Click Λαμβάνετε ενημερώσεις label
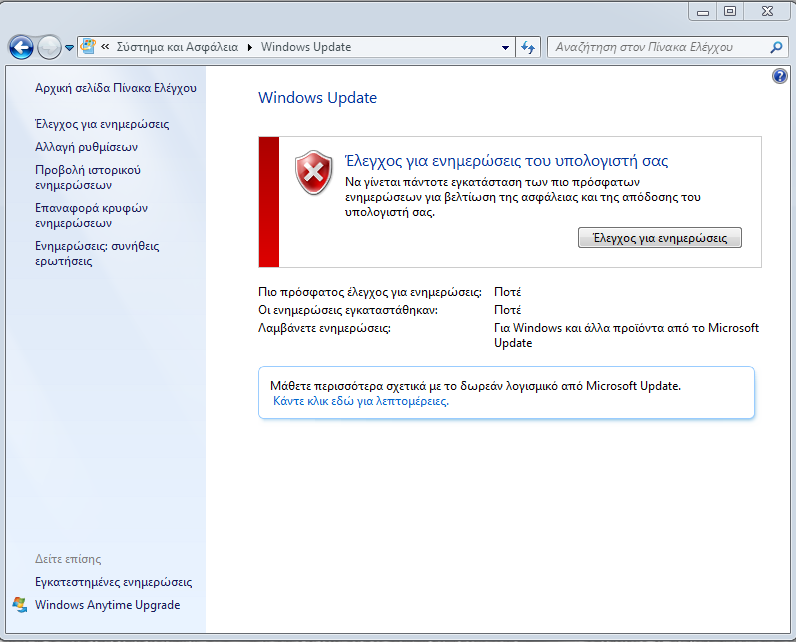The width and height of the screenshot is (796, 642). click(x=324, y=328)
